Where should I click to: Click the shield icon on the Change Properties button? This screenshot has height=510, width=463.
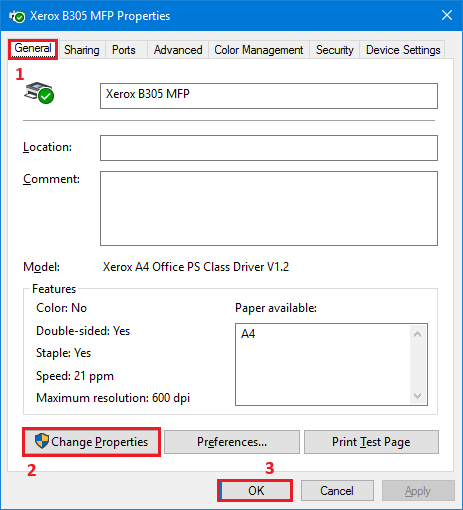(42, 441)
